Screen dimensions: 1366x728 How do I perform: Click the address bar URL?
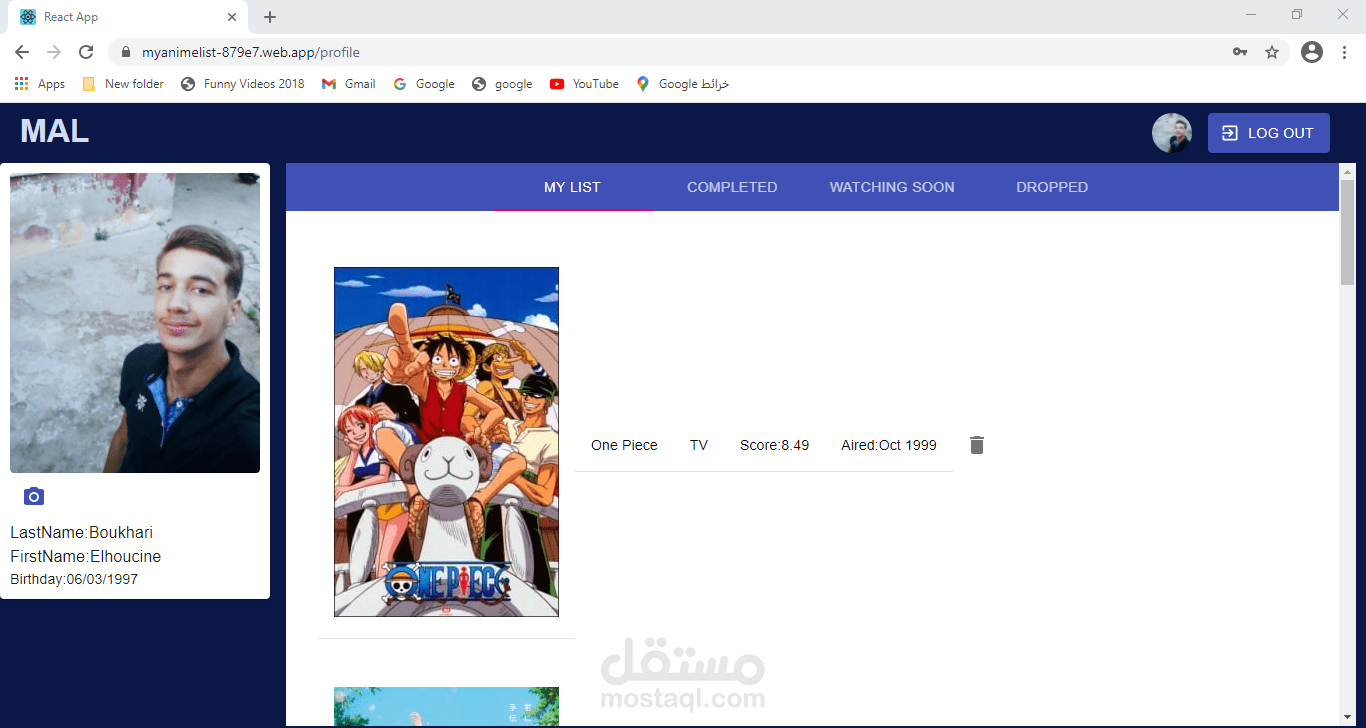click(x=250, y=52)
